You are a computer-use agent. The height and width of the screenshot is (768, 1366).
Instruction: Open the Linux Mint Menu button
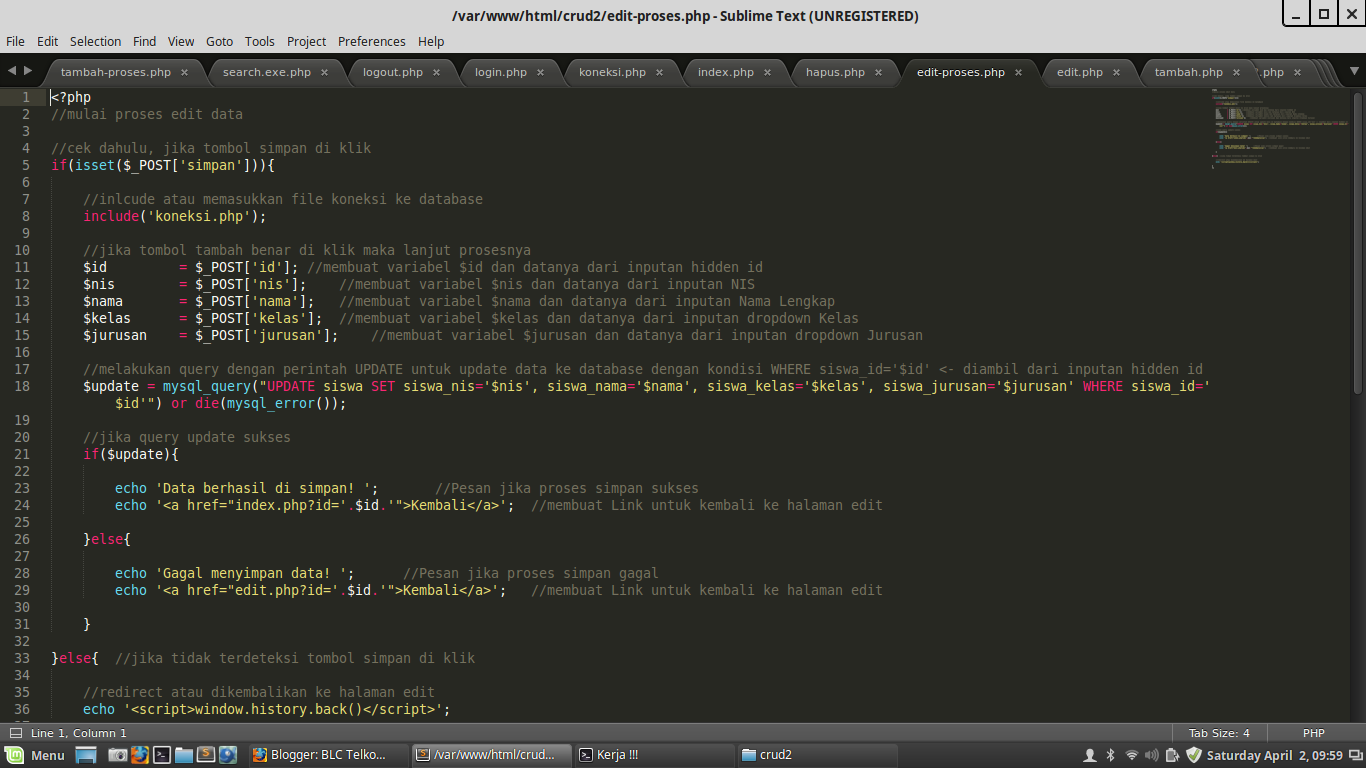pos(35,755)
